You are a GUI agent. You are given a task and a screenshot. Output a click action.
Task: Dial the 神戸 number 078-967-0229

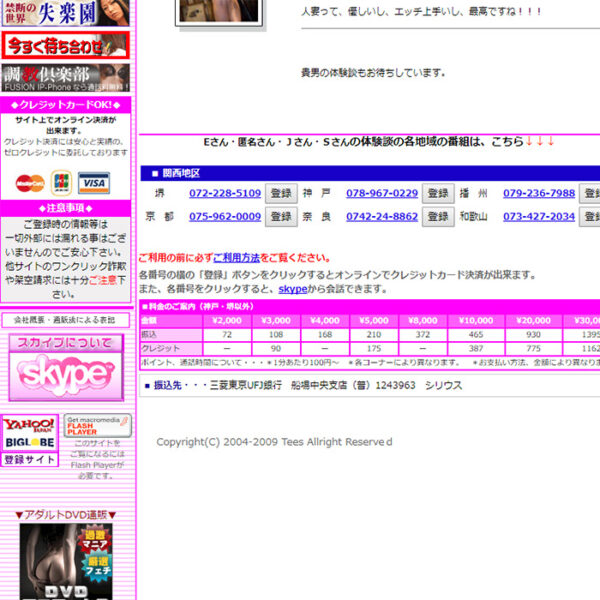point(382,193)
